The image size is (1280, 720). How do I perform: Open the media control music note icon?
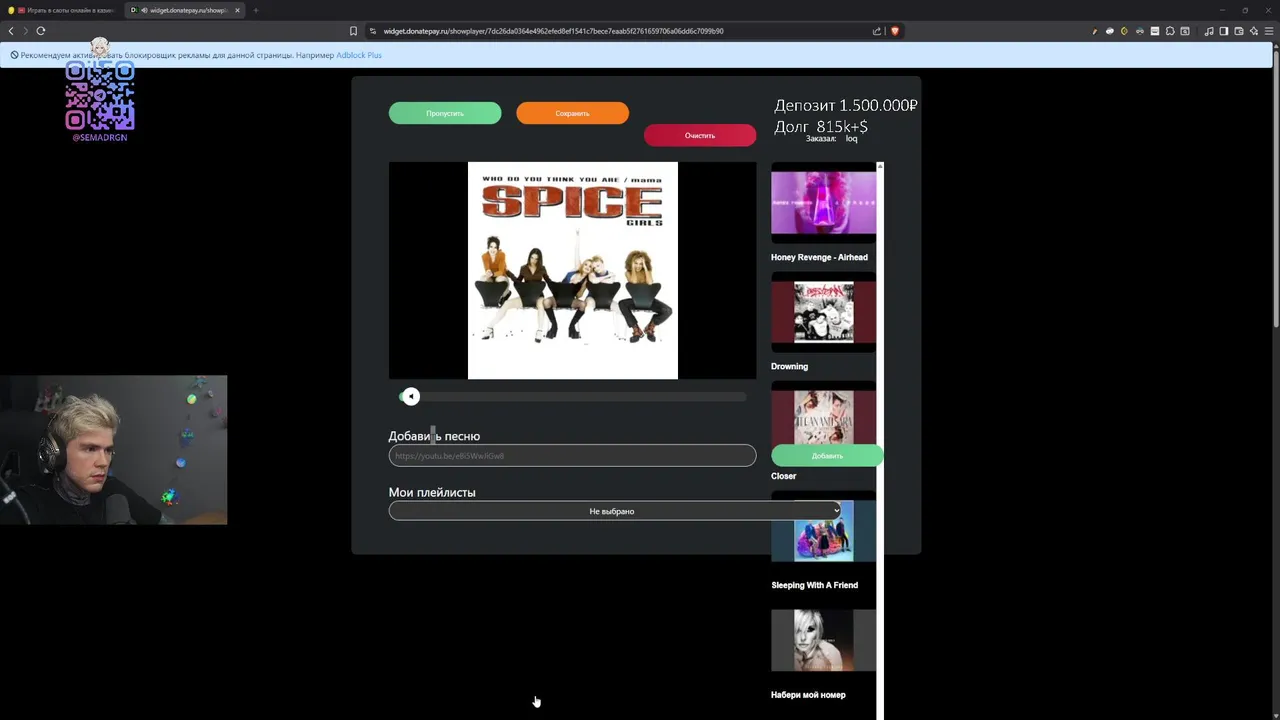[1209, 31]
